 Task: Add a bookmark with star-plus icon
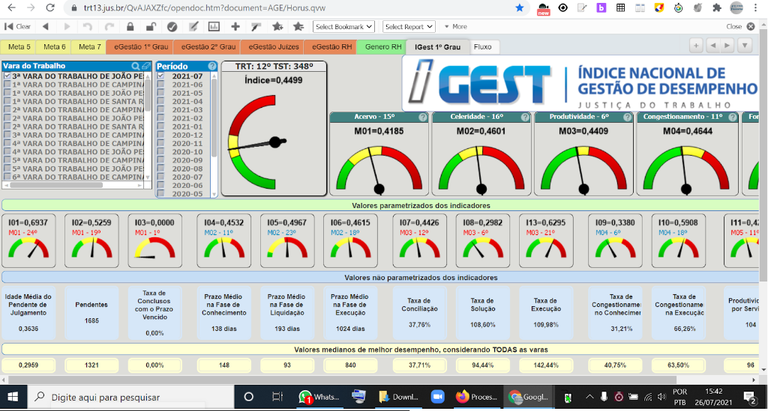tap(277, 26)
